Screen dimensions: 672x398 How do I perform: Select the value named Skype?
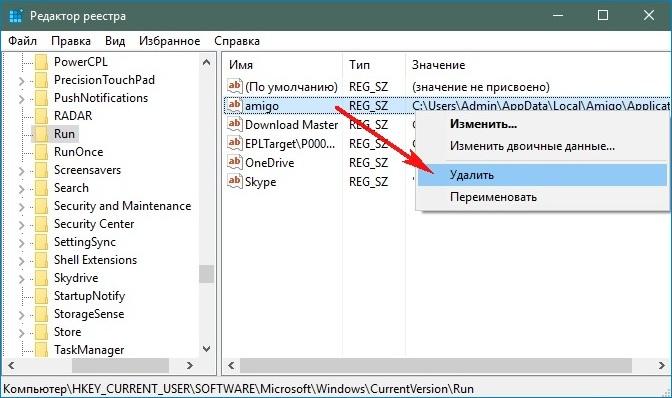tap(261, 182)
